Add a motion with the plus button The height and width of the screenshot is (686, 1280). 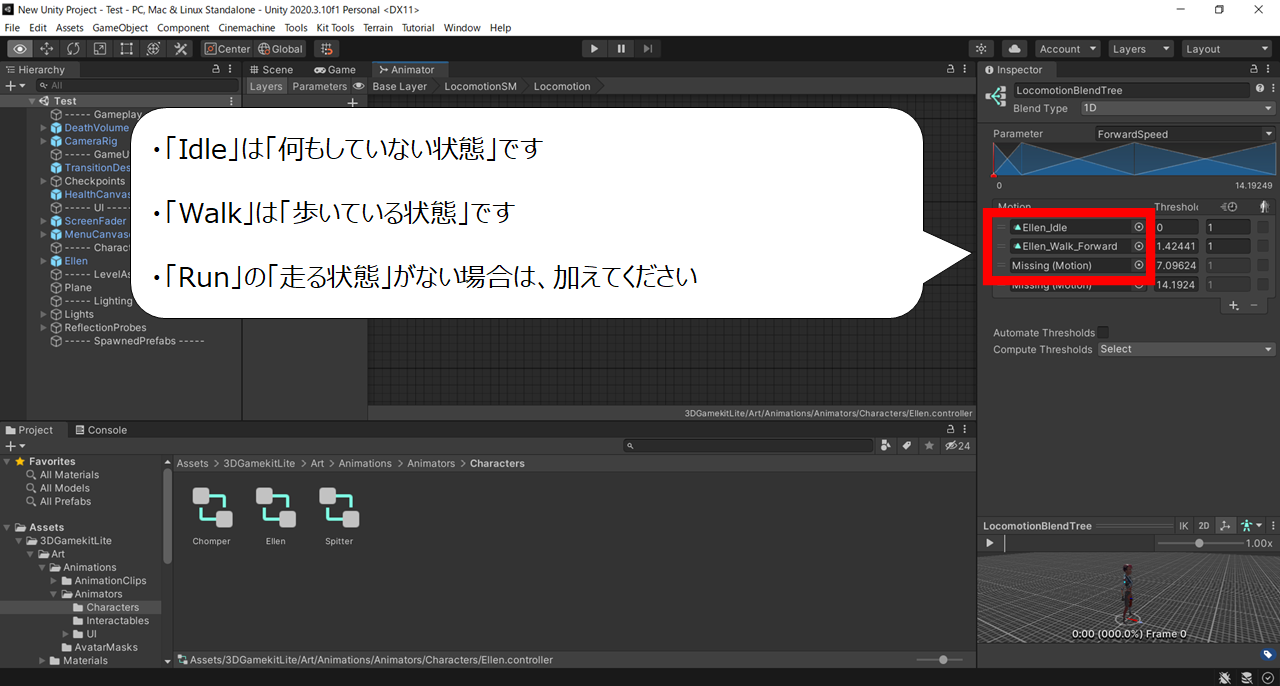click(x=1234, y=305)
